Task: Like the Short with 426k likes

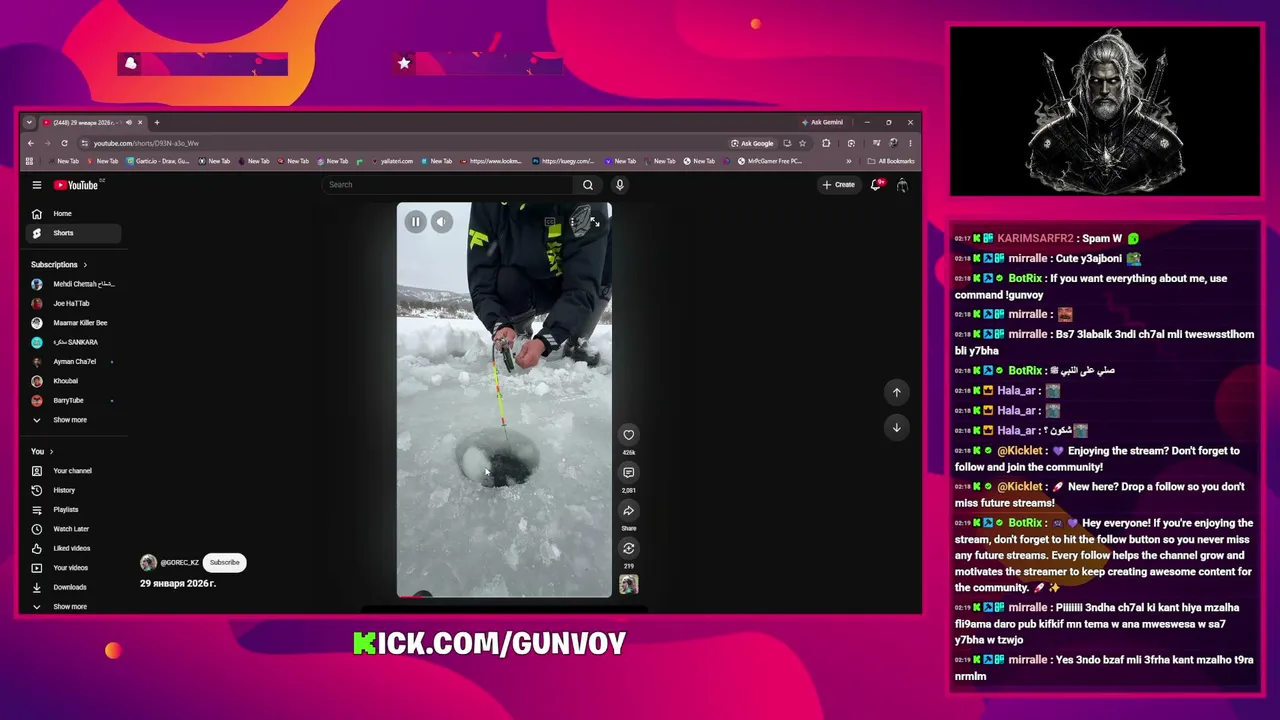Action: 629,434
